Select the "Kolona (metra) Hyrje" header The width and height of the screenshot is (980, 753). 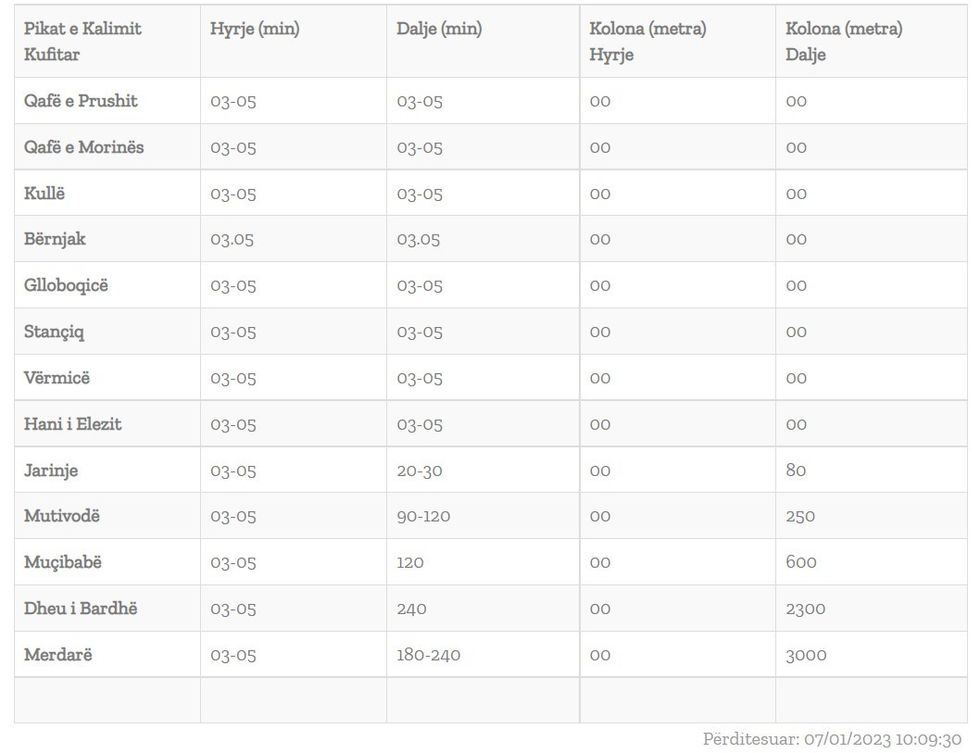tap(647, 41)
